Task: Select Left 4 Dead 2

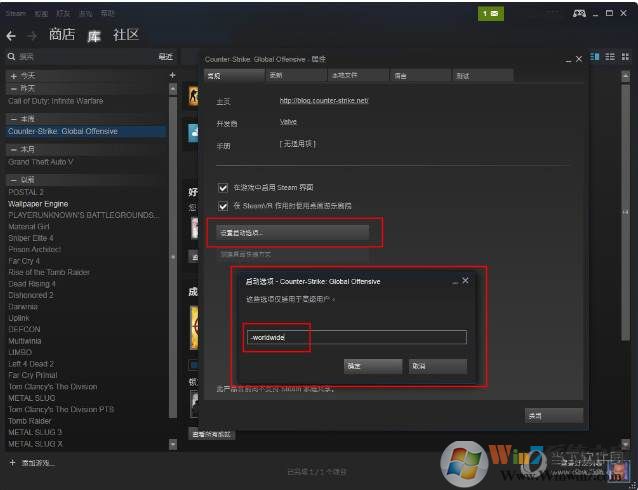Action: (x=31, y=364)
